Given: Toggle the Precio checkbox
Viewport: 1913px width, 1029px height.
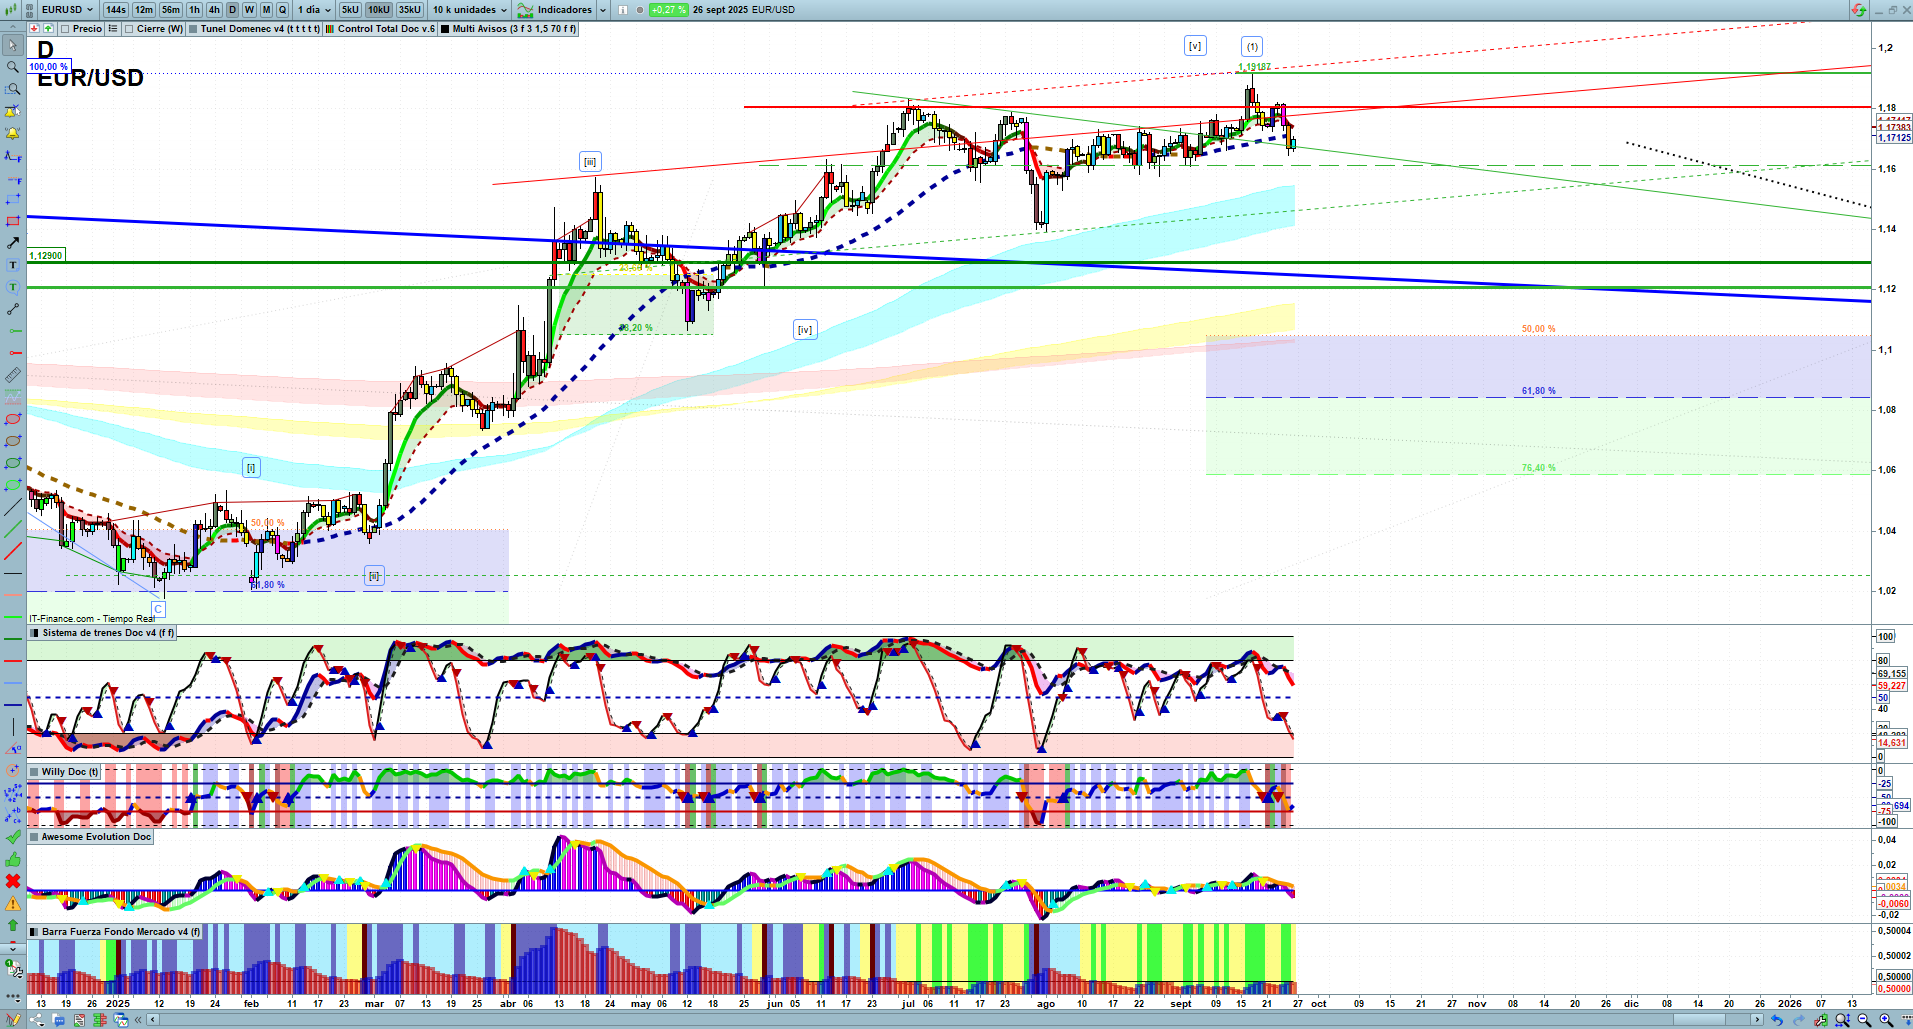Looking at the screenshot, I should point(65,29).
